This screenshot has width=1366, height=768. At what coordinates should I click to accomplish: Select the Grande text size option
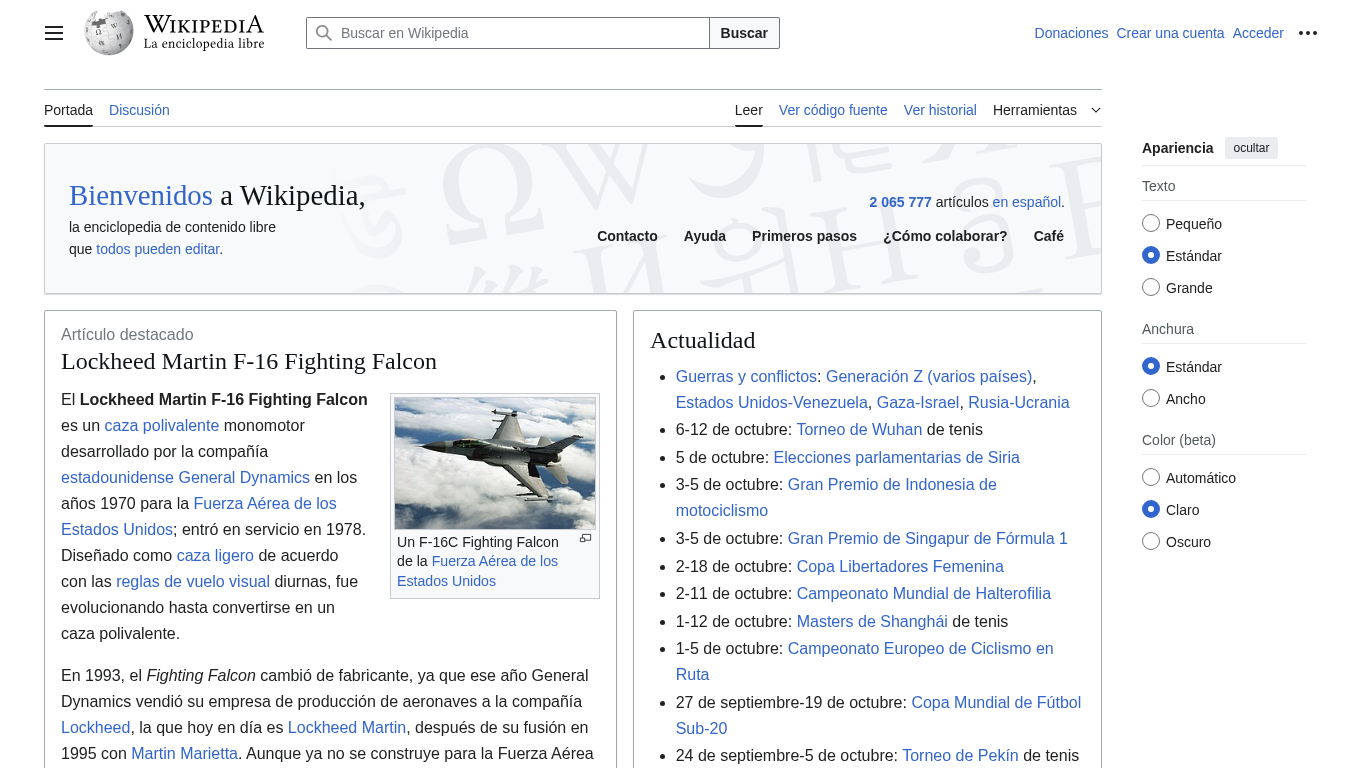pyautogui.click(x=1151, y=288)
